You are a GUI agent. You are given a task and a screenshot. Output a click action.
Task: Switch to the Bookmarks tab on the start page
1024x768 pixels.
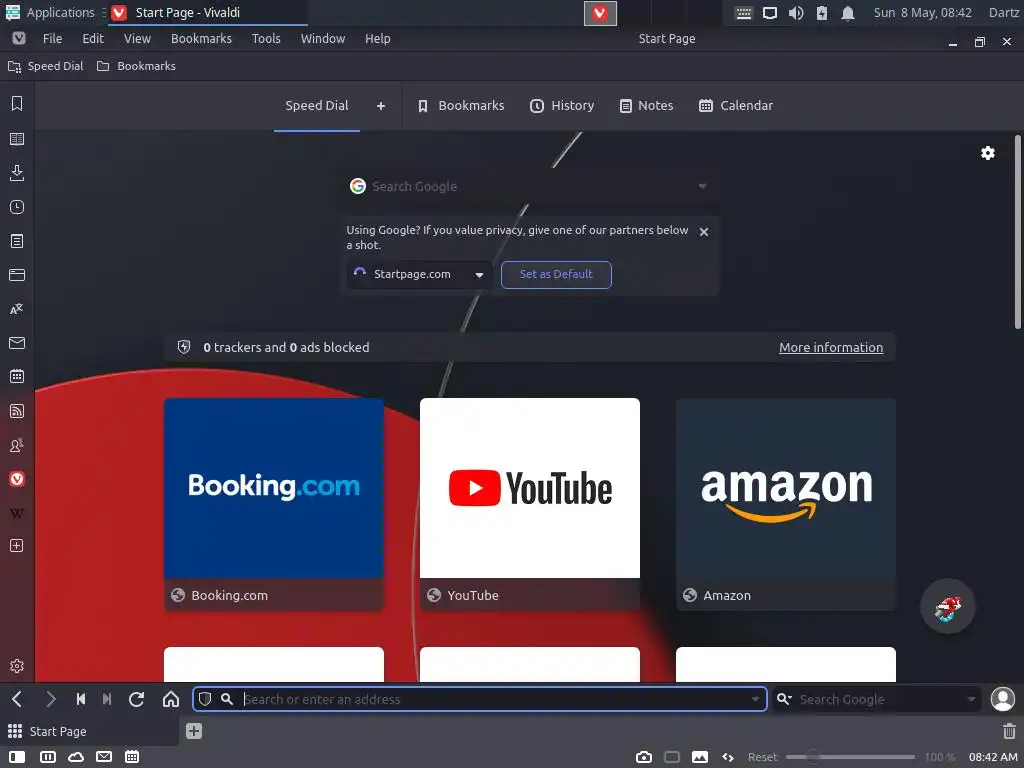click(x=461, y=106)
